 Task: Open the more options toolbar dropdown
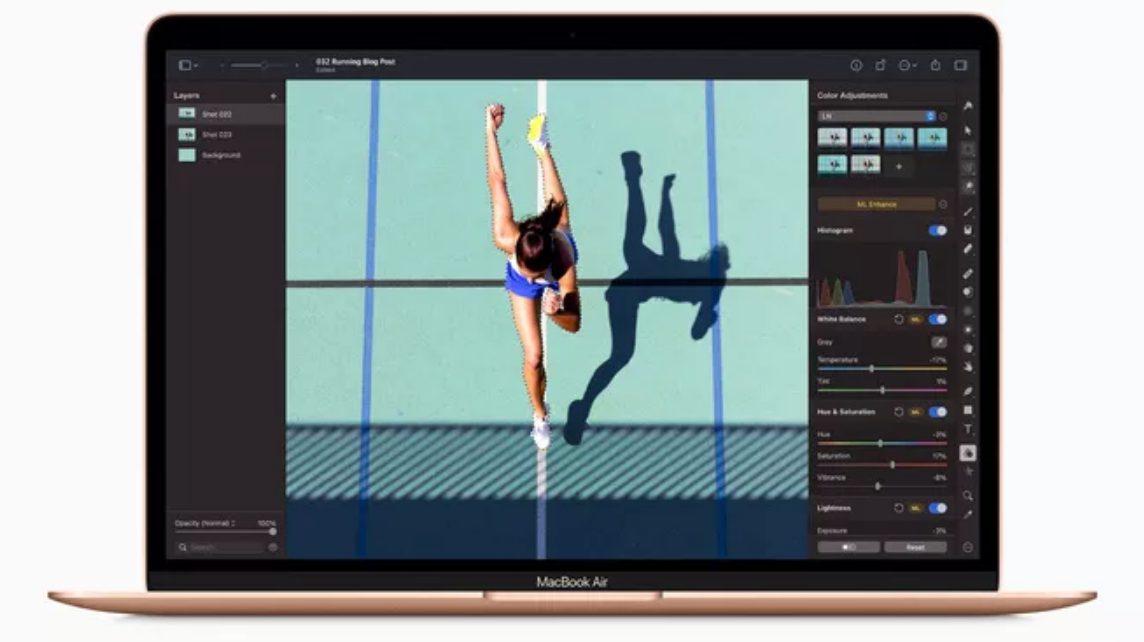[x=908, y=66]
